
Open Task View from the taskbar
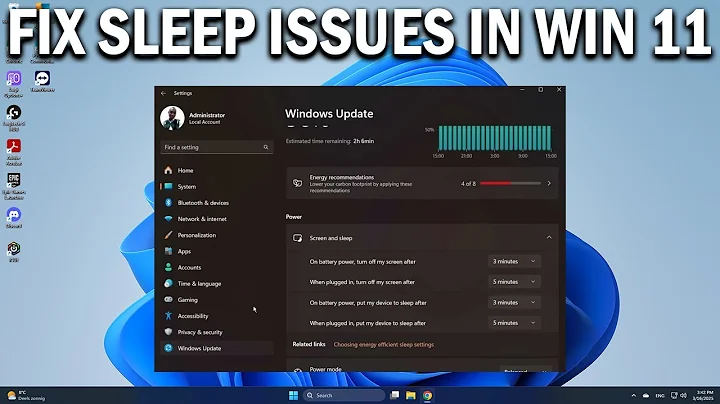pos(394,395)
